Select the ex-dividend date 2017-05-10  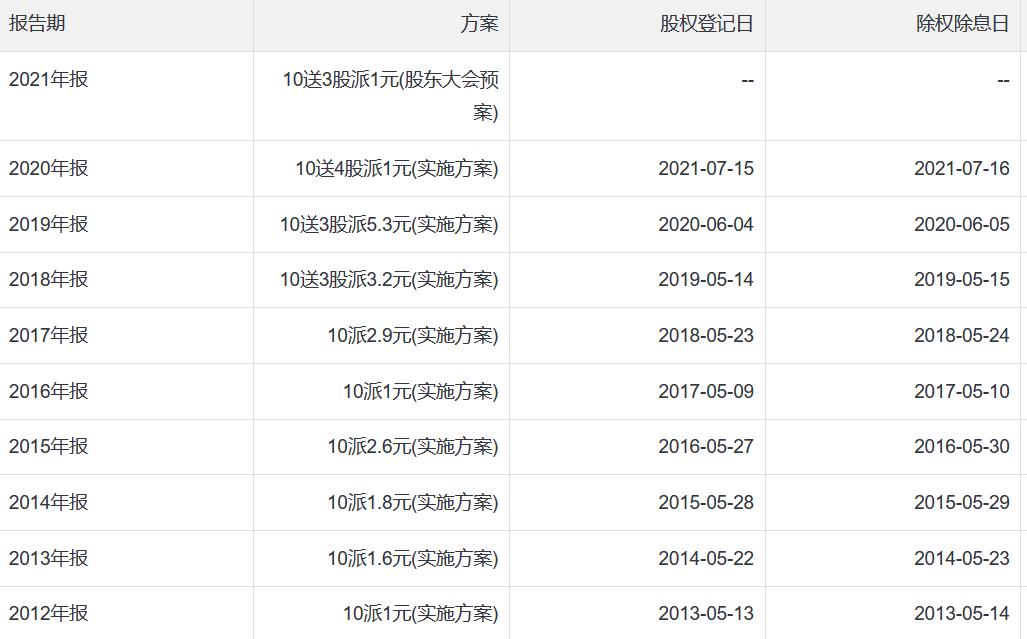[x=962, y=391]
